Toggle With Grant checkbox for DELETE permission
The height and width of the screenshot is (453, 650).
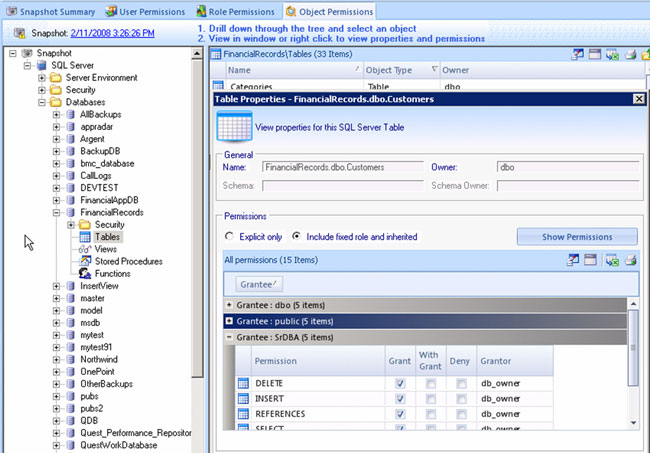(431, 383)
